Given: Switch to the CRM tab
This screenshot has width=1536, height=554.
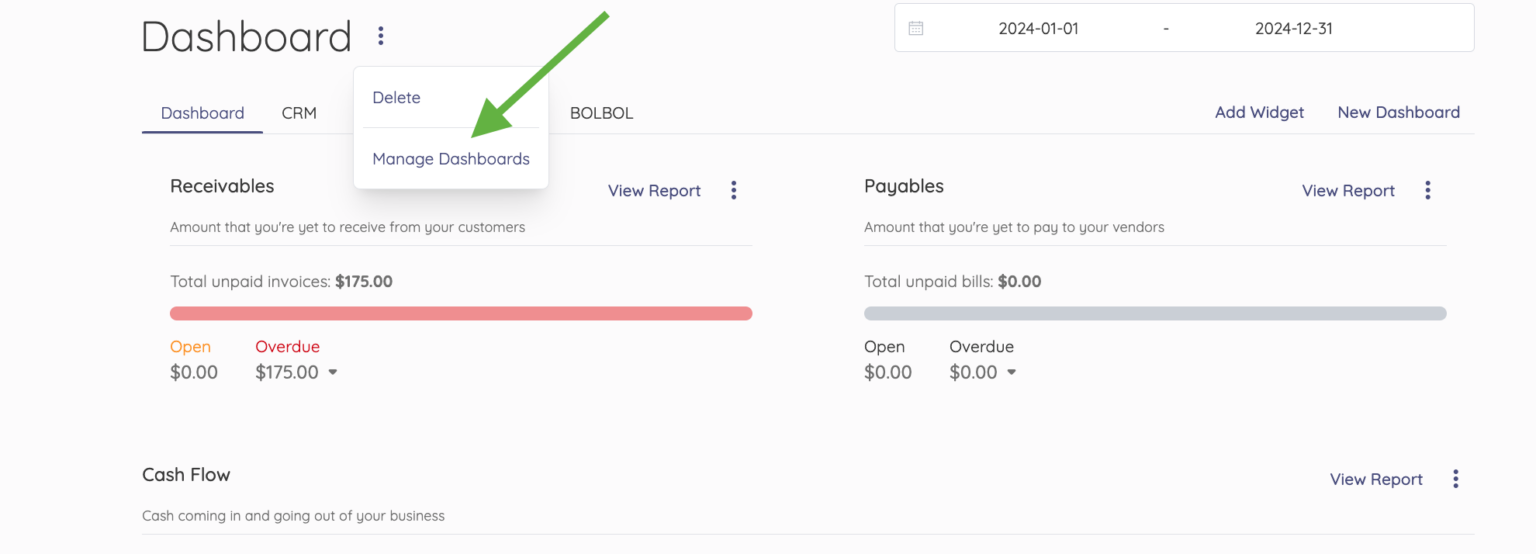Looking at the screenshot, I should [299, 113].
